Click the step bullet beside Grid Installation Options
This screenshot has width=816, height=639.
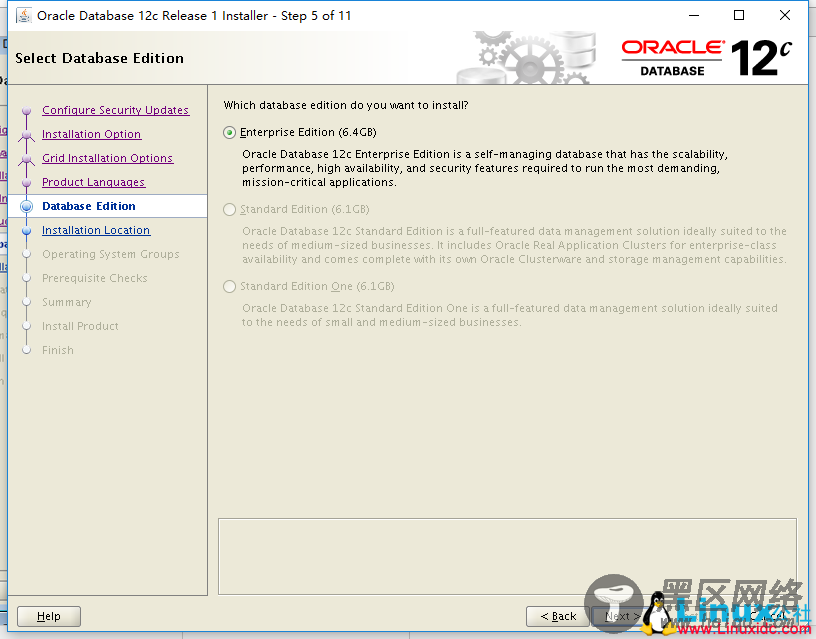click(x=27, y=159)
